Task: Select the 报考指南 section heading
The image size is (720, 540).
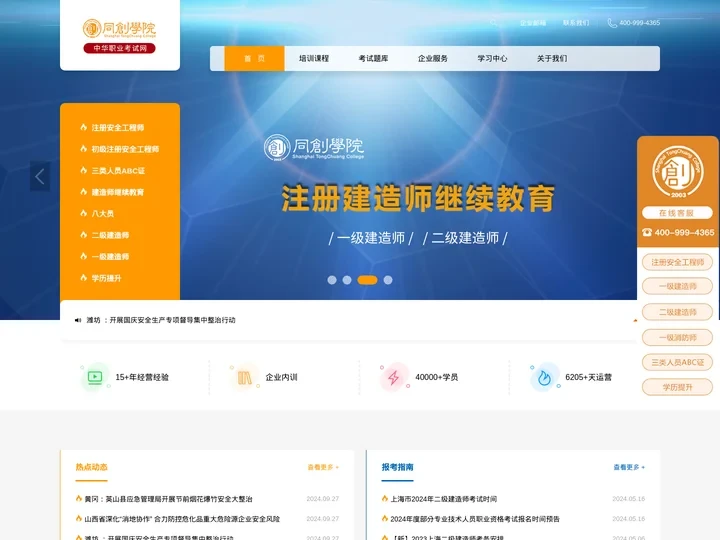Action: point(397,467)
